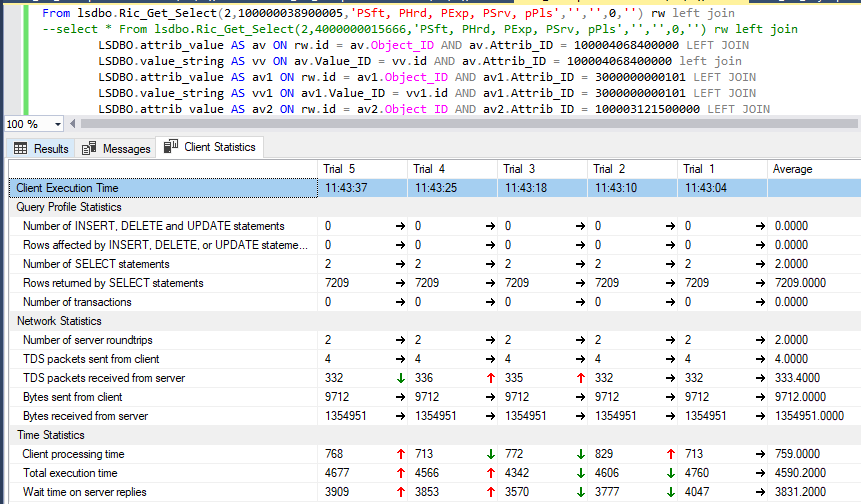Select the Total execution time row label
Viewport: 861px width, 504px height.
70,473
